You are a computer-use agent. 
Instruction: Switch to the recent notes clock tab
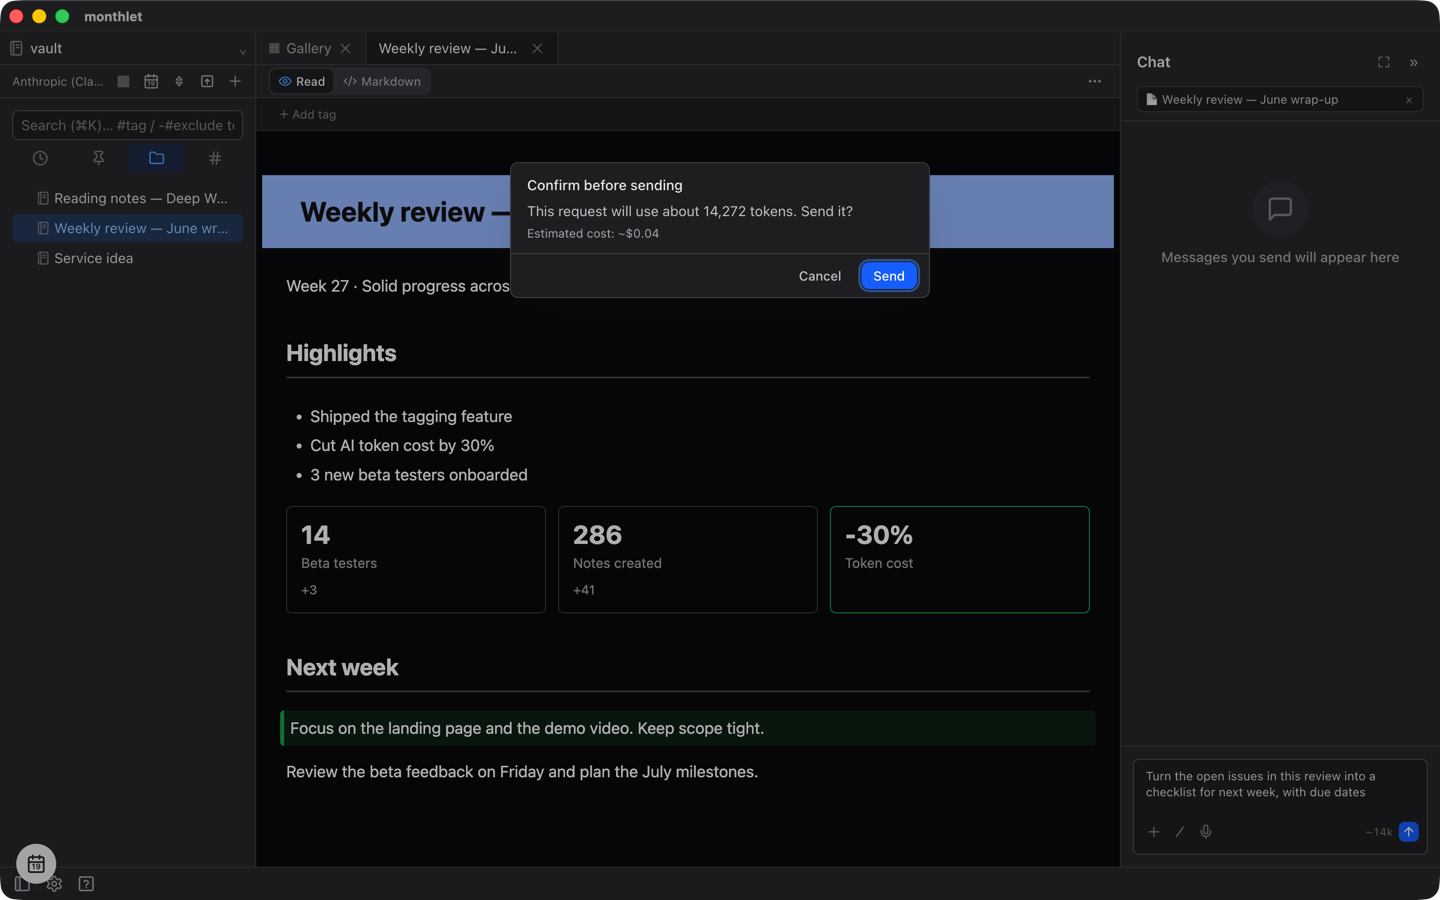(x=40, y=158)
